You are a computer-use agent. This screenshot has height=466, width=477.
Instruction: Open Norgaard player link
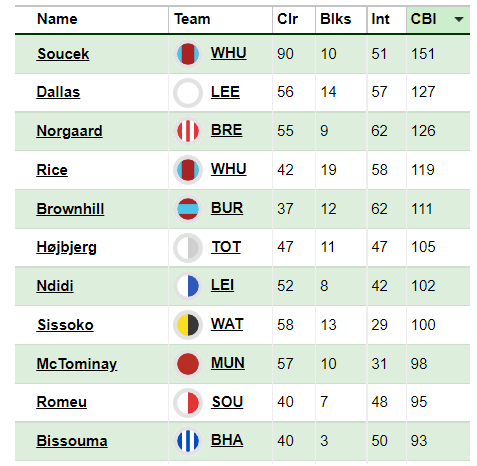69,131
